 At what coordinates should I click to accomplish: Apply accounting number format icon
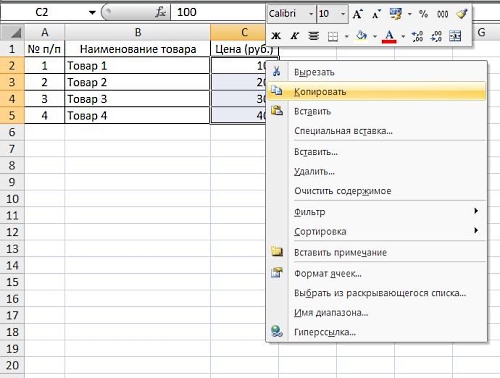click(x=396, y=14)
